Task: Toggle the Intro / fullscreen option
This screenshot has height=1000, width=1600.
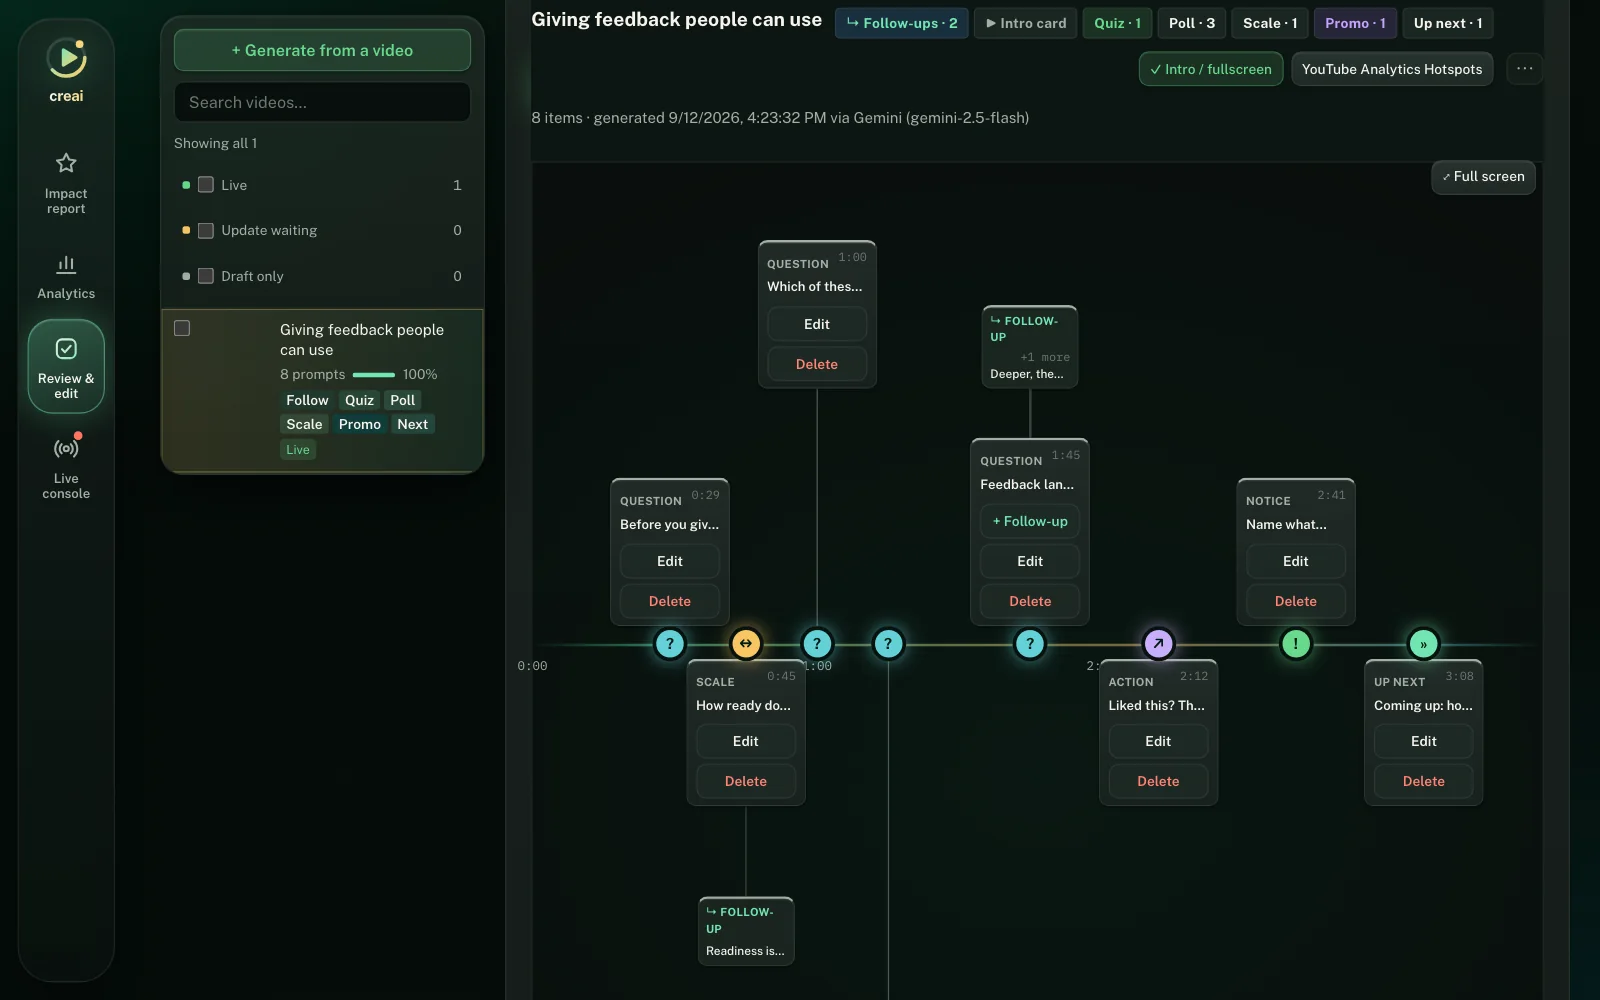Action: (x=1211, y=69)
